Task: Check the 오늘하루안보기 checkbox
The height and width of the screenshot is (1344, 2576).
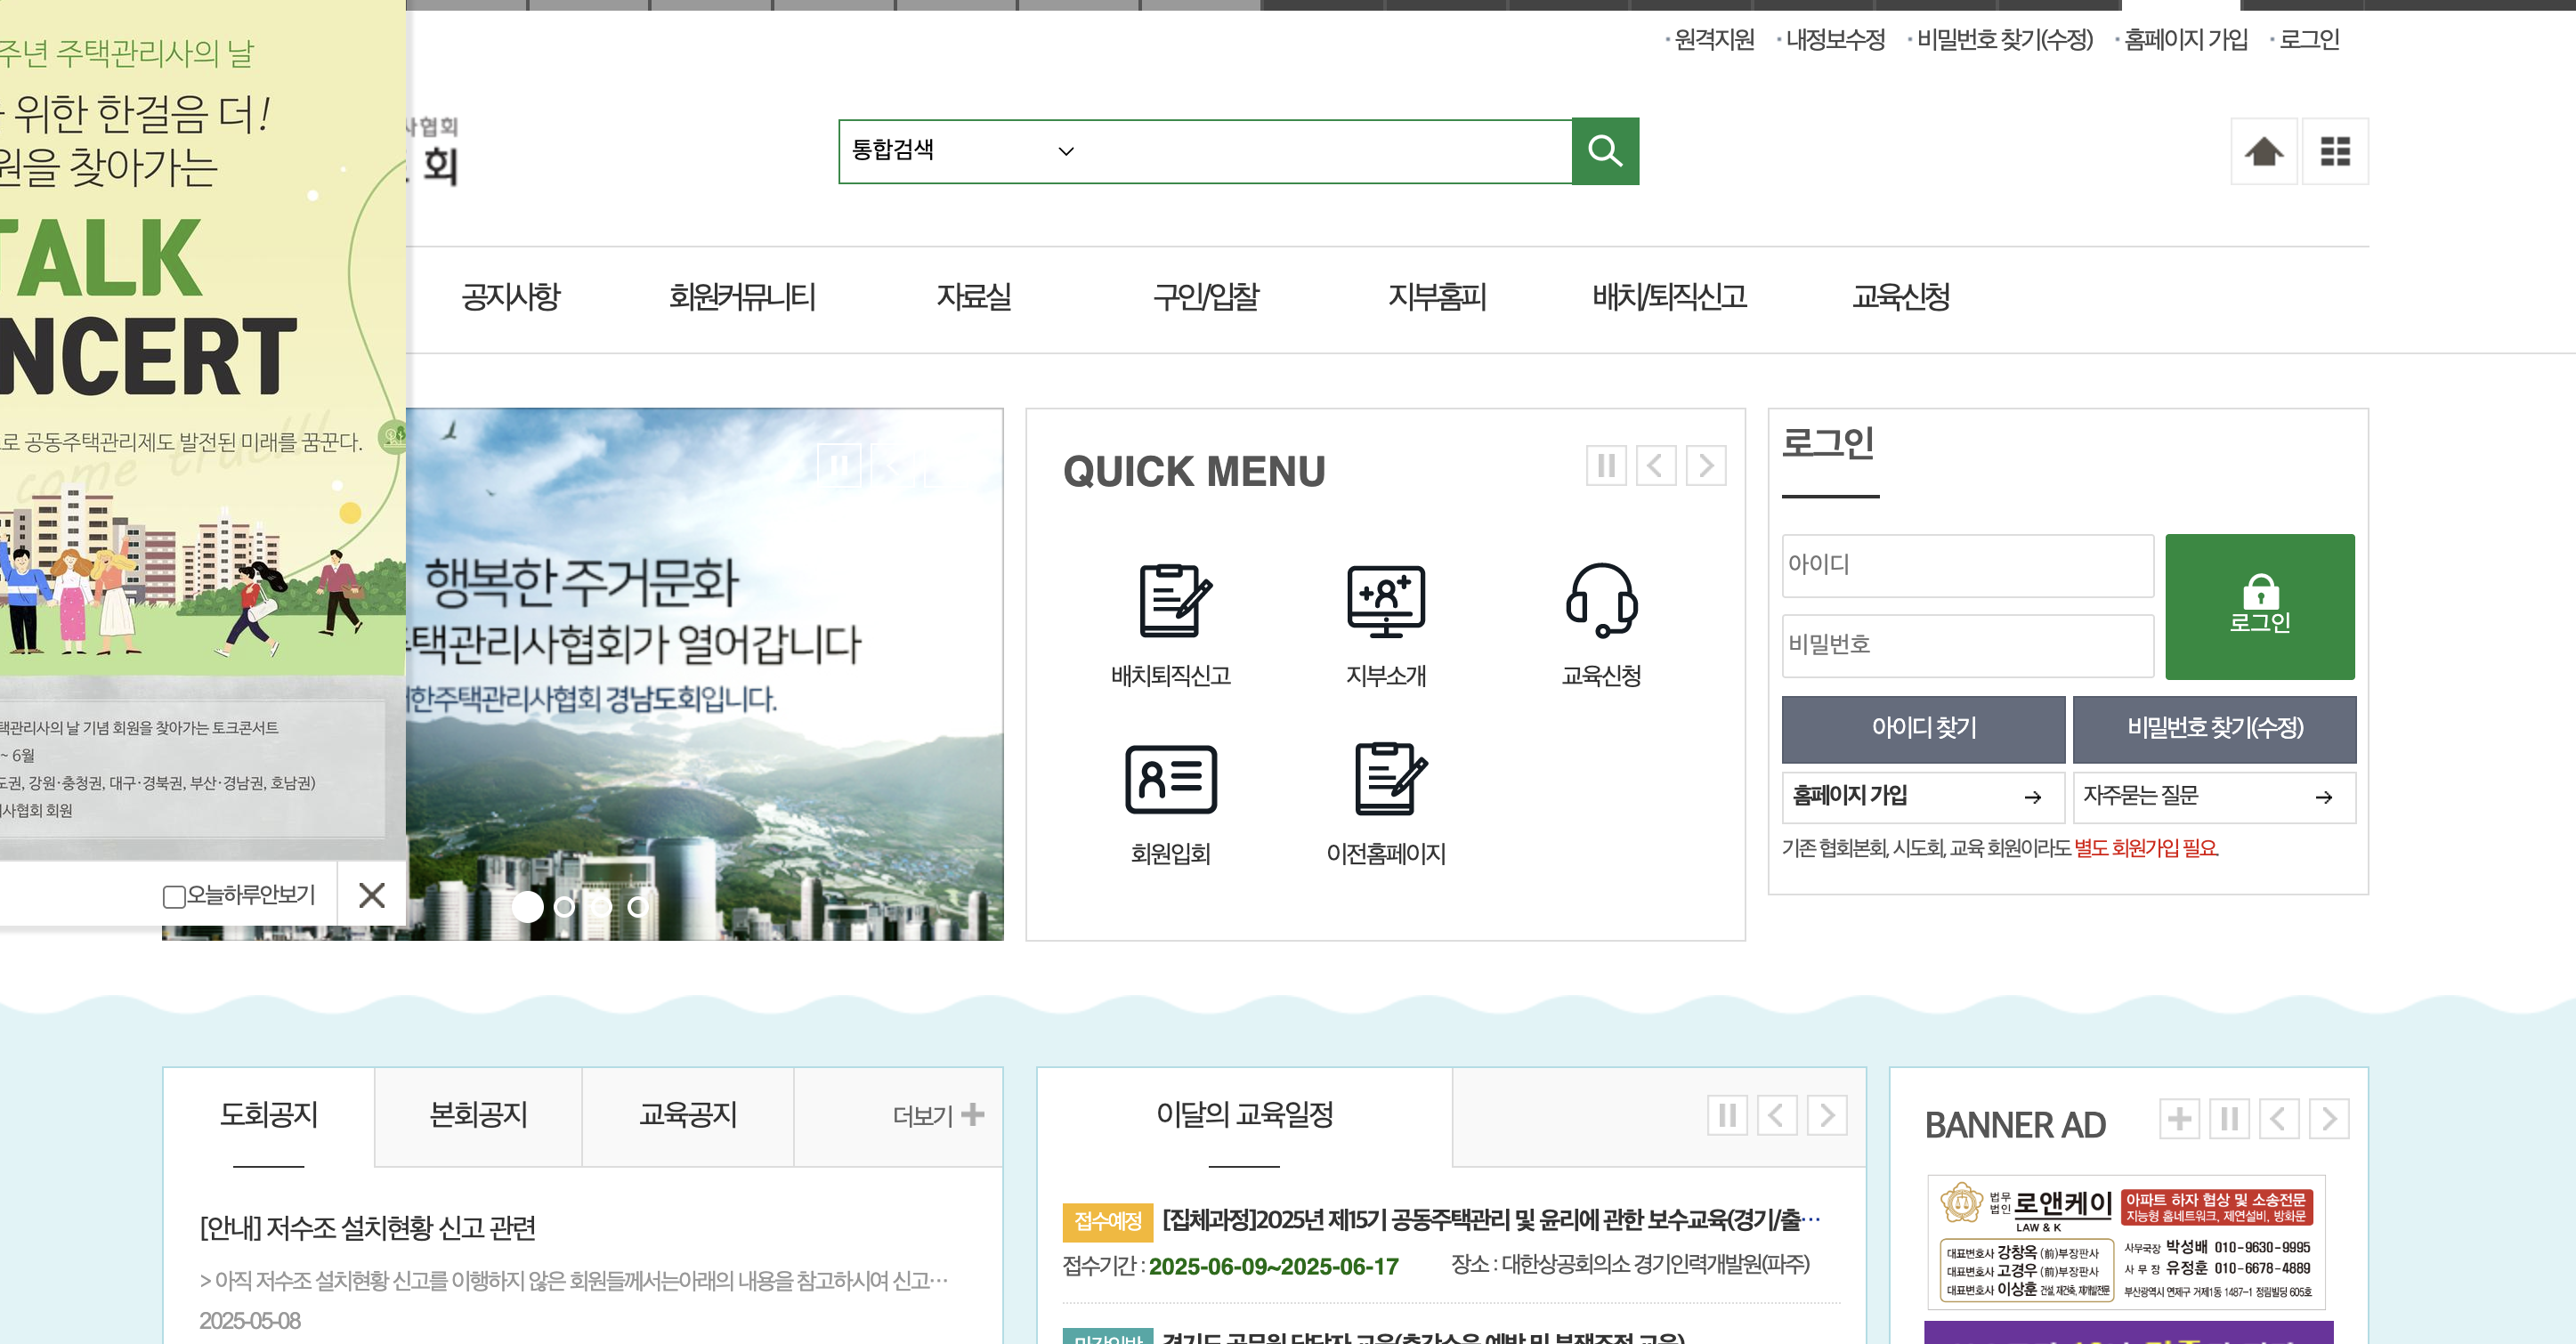Action: (x=174, y=896)
